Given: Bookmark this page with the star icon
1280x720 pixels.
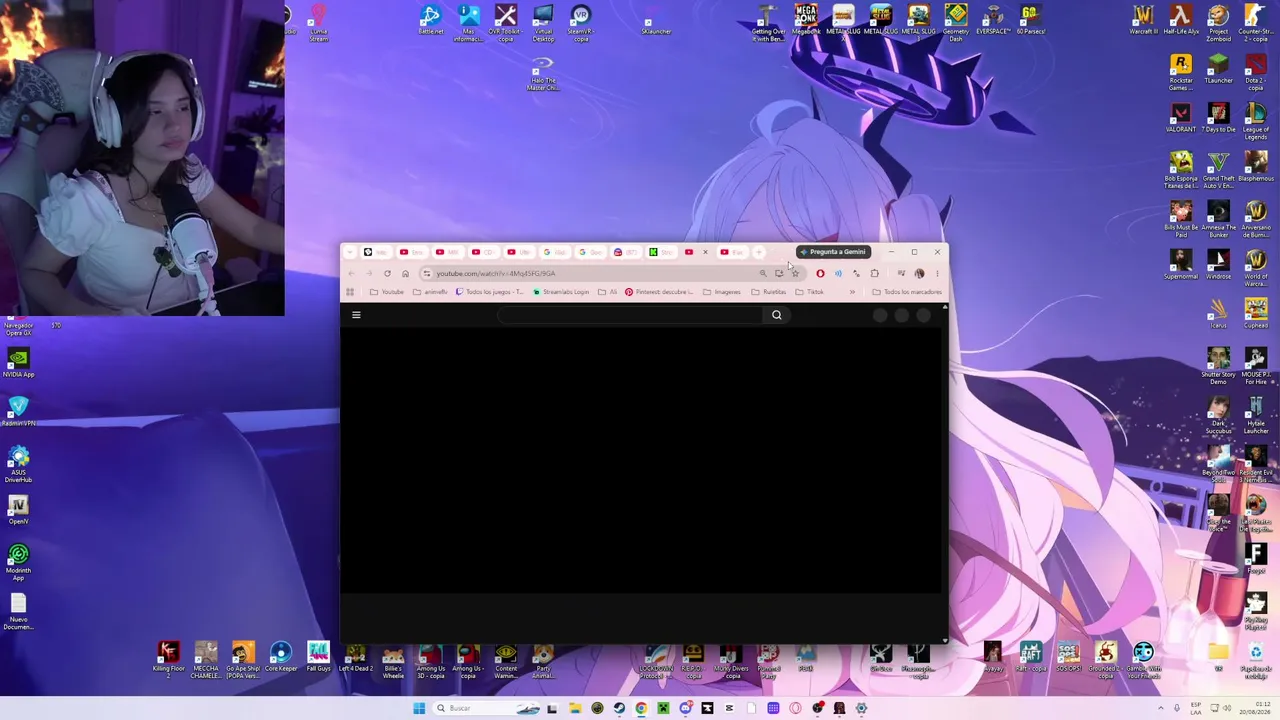Looking at the screenshot, I should click(795, 273).
